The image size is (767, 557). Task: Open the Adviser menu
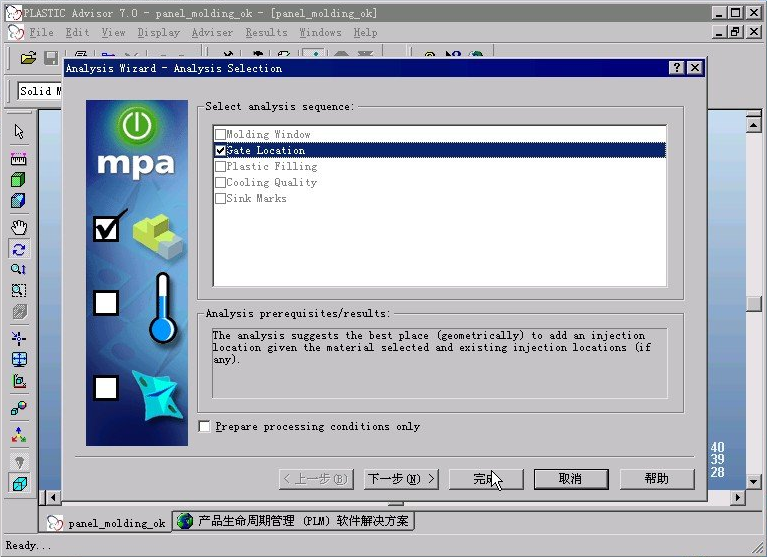(212, 33)
